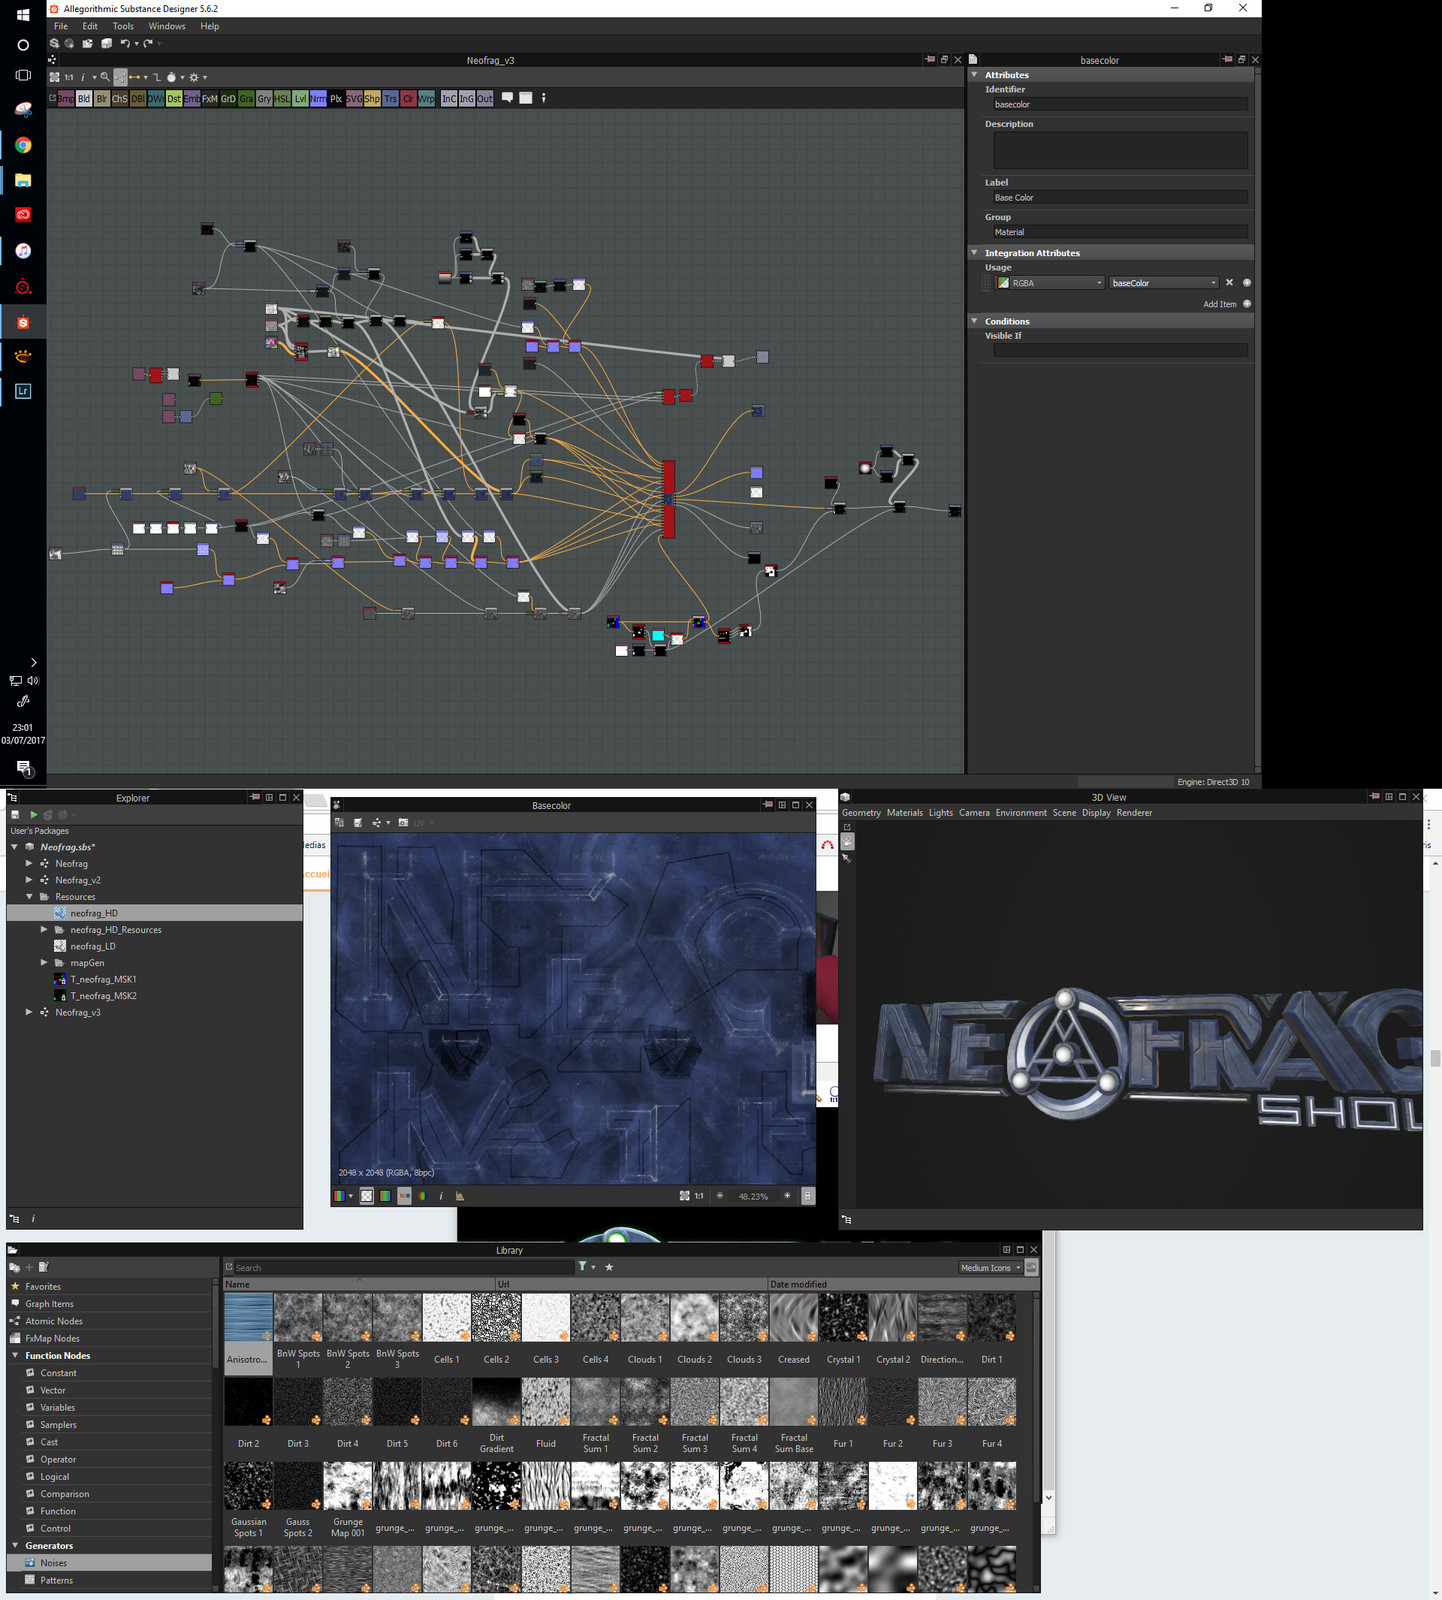
Task: Collapse the Integration Attributes section
Action: click(x=975, y=253)
